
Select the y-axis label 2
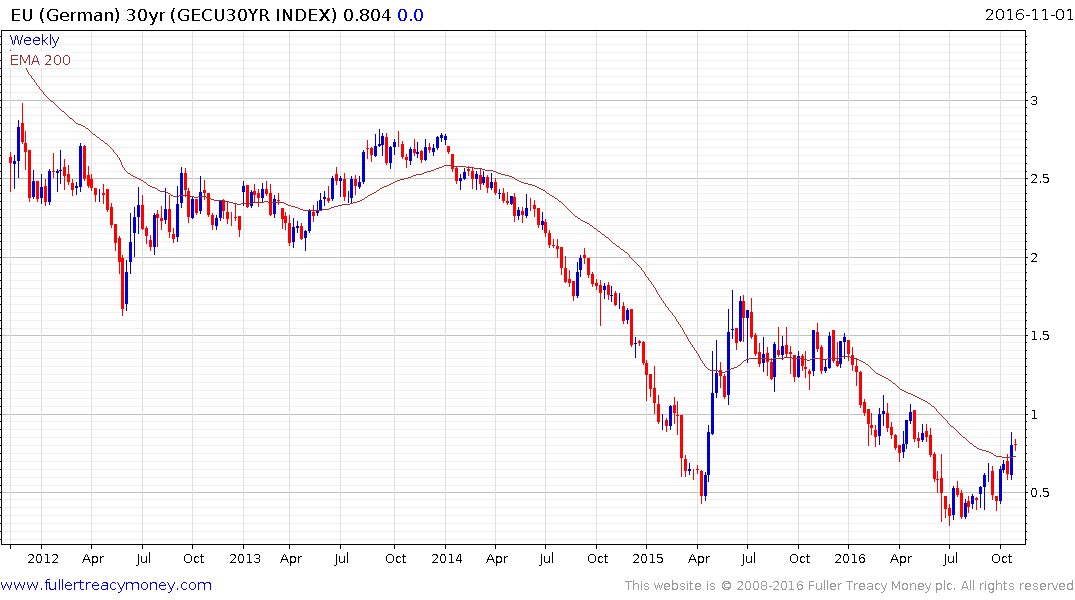pyautogui.click(x=1035, y=258)
